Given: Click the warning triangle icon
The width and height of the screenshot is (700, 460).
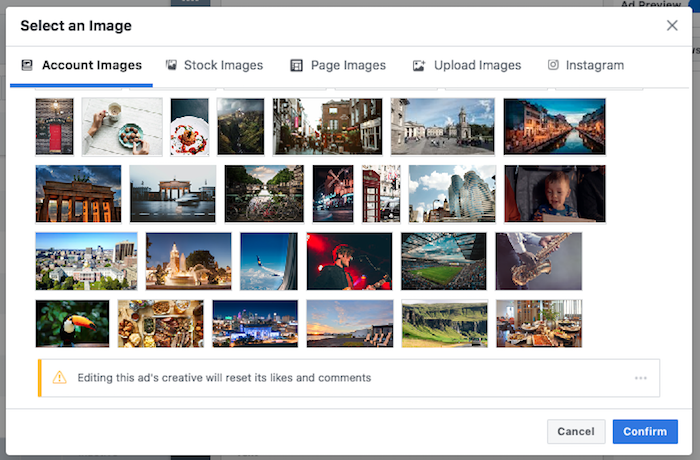Looking at the screenshot, I should (59, 377).
